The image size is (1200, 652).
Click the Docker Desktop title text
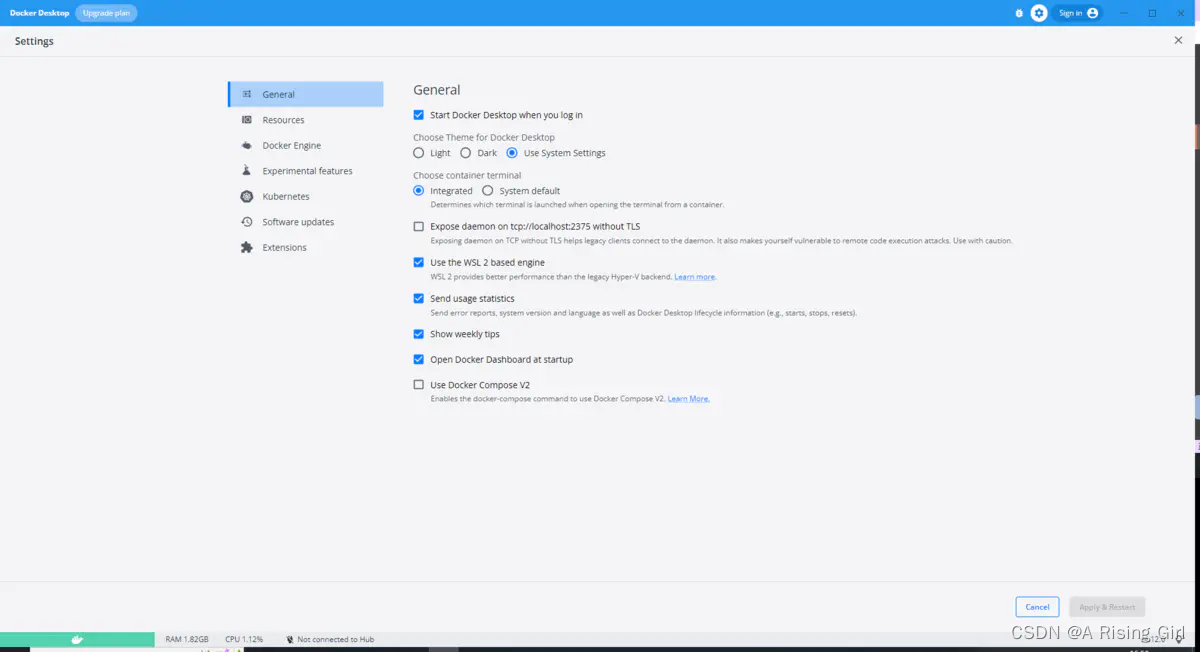point(39,13)
